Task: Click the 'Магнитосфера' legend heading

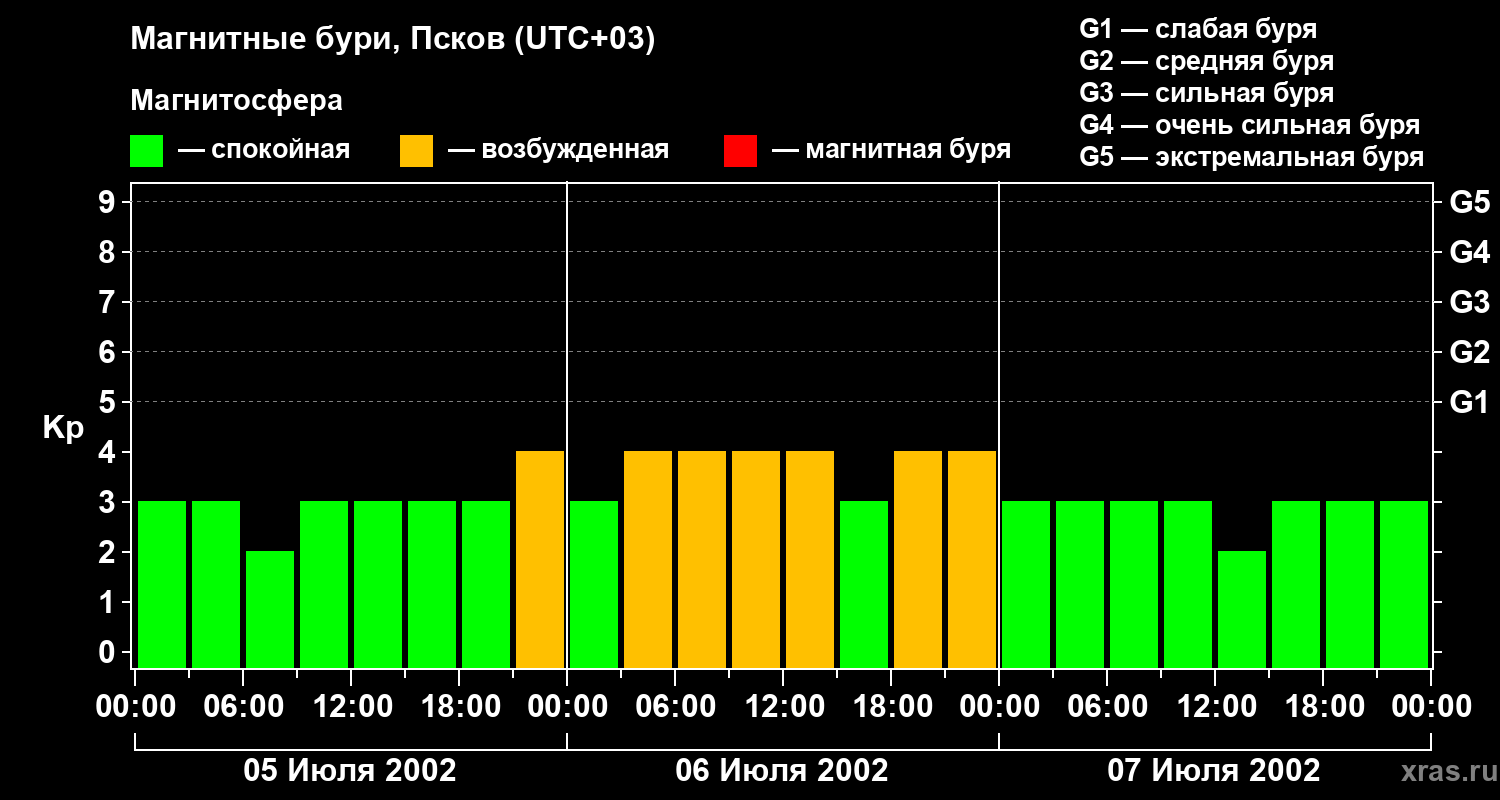Action: [236, 101]
